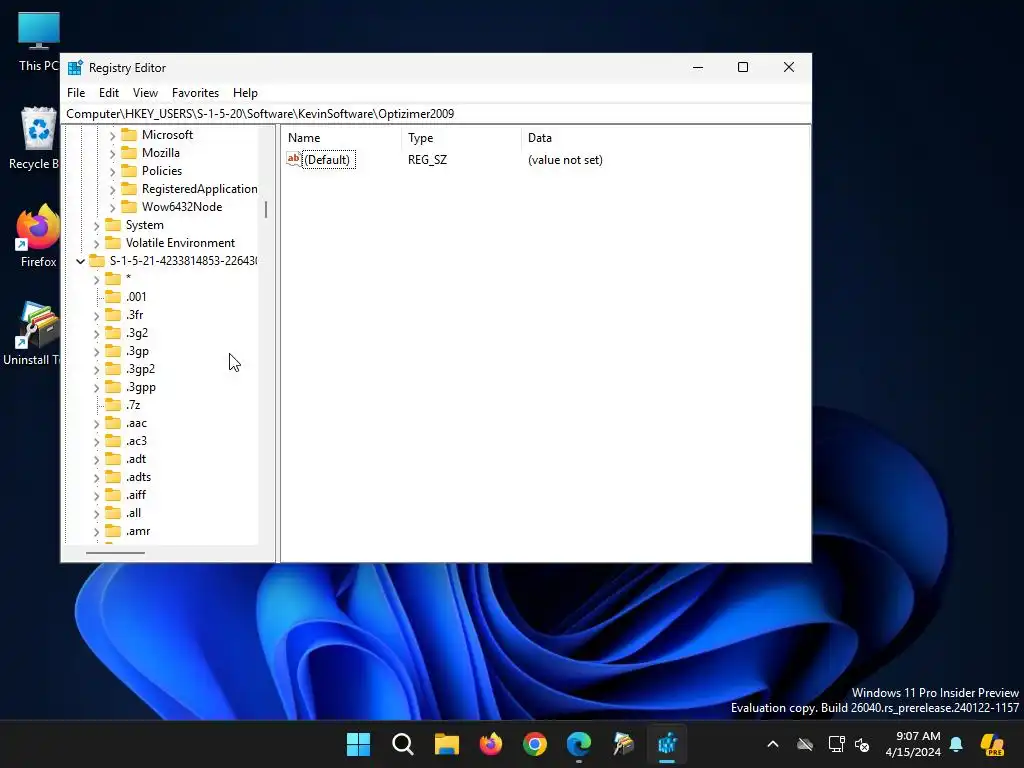Expand the System key
Viewport: 1024px width, 768px height.
(x=97, y=225)
